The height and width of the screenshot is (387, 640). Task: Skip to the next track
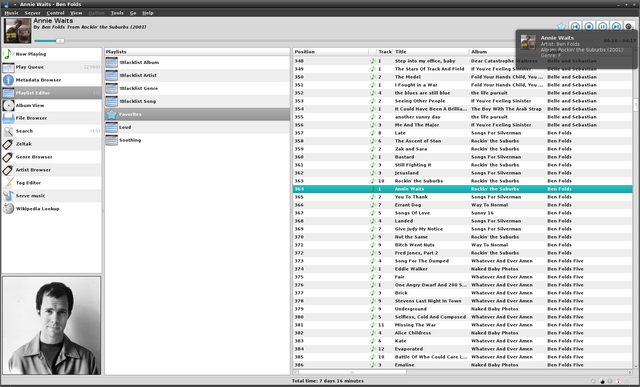point(616,27)
